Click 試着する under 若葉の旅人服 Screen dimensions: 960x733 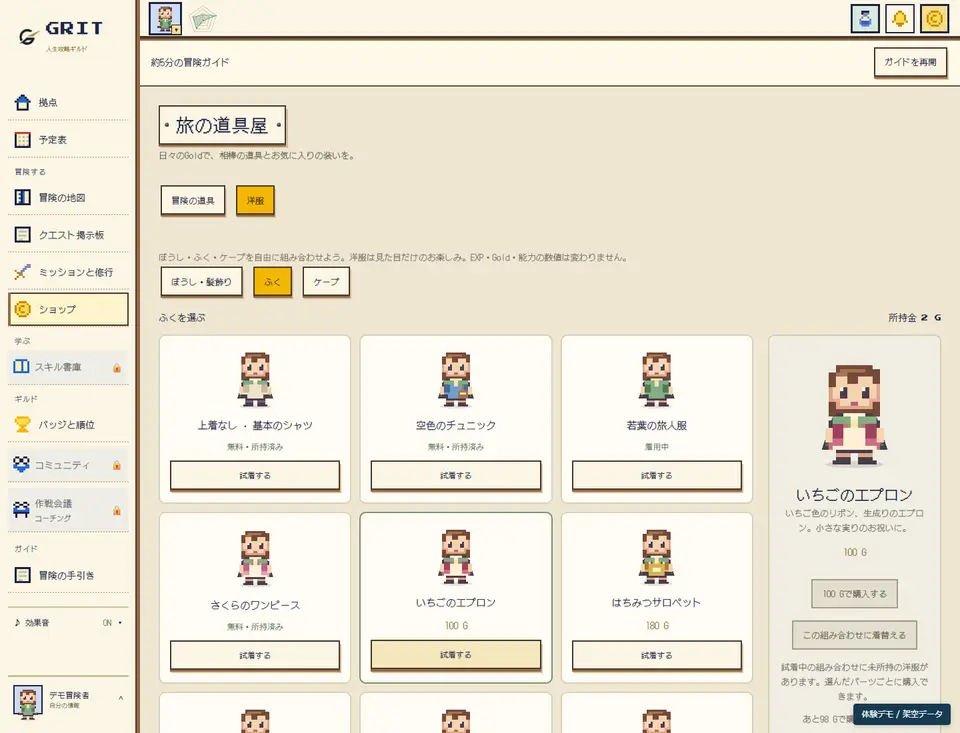pos(656,475)
